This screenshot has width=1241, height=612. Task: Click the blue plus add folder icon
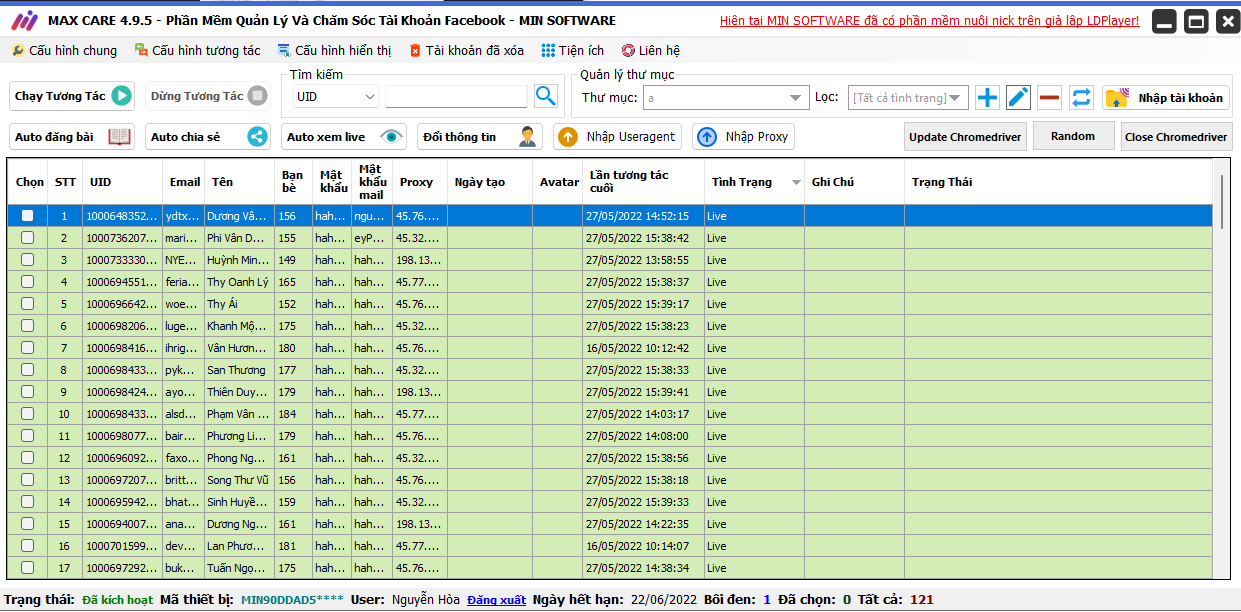987,97
